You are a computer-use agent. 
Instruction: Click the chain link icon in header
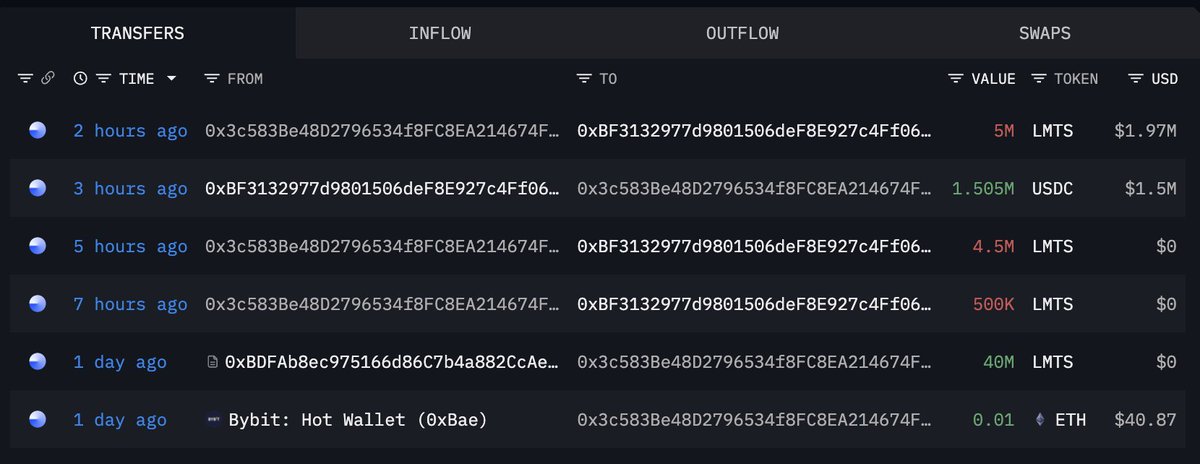[47, 79]
